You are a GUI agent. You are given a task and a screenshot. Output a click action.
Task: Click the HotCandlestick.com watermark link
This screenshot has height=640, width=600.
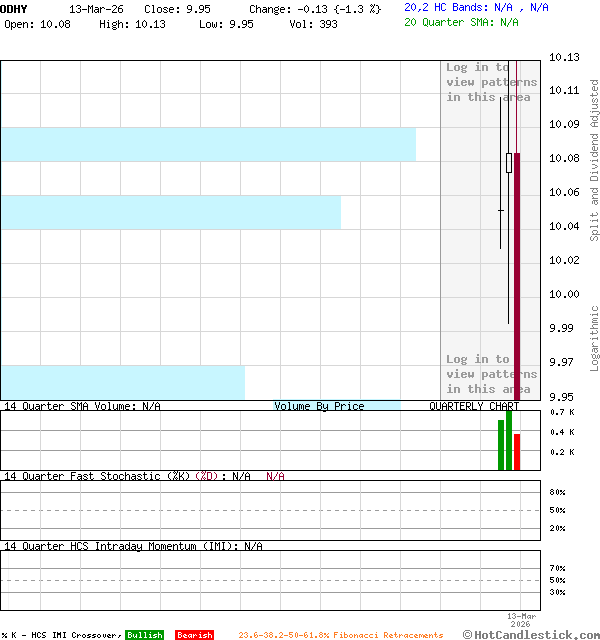tap(530, 634)
